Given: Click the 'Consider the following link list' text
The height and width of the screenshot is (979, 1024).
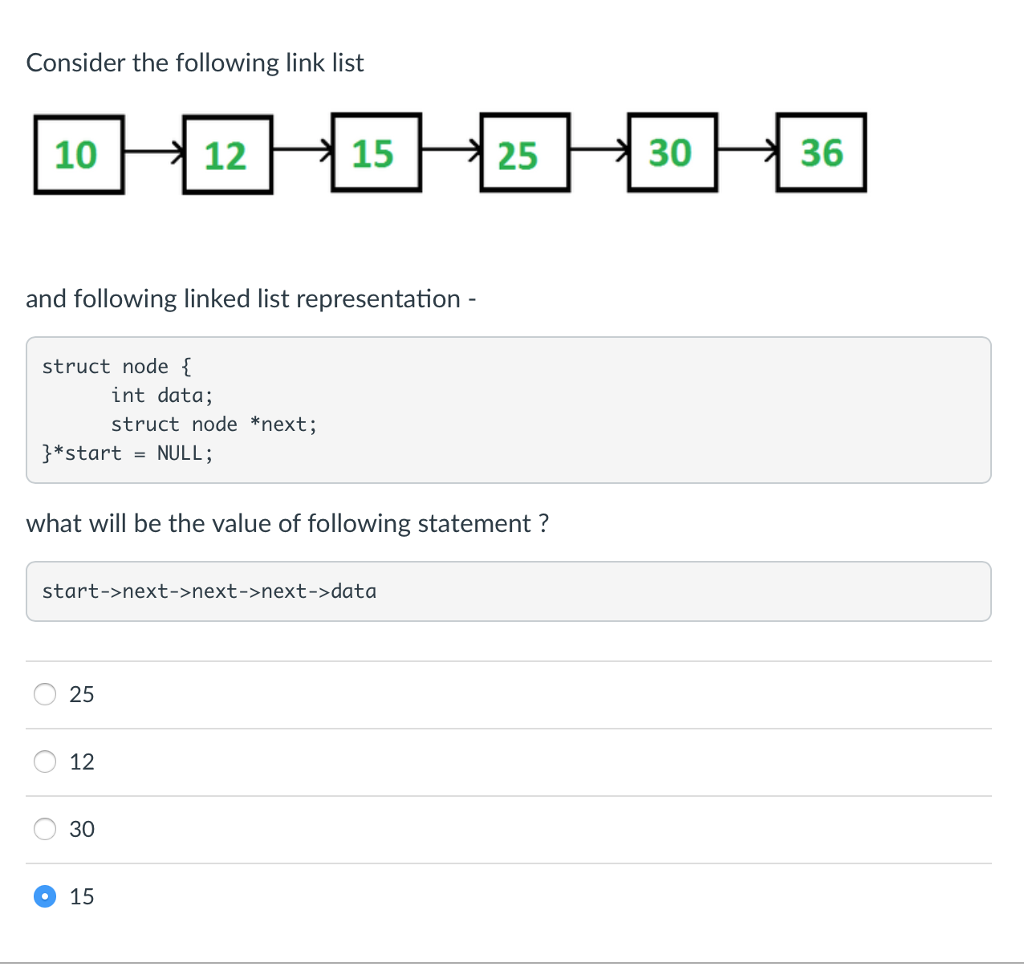Looking at the screenshot, I should [x=195, y=63].
